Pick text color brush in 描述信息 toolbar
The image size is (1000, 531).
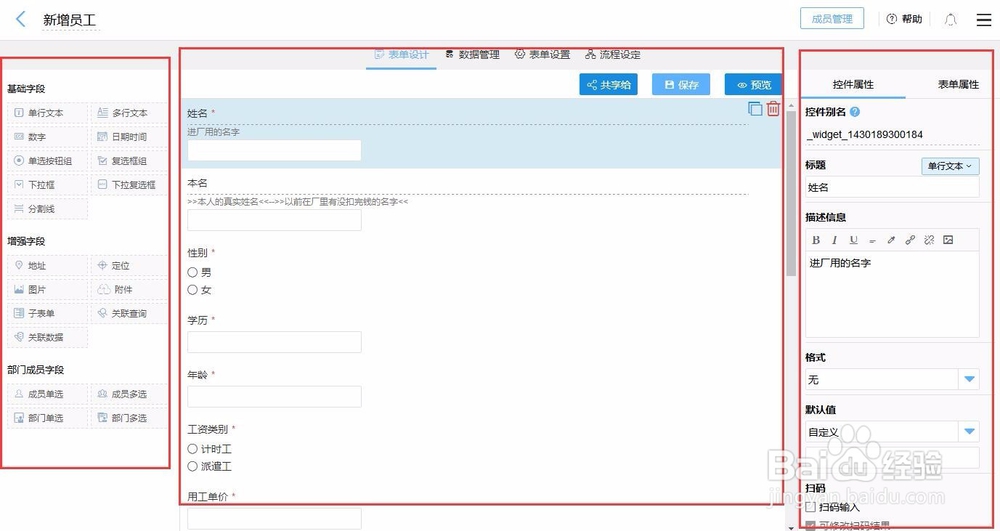[x=891, y=240]
